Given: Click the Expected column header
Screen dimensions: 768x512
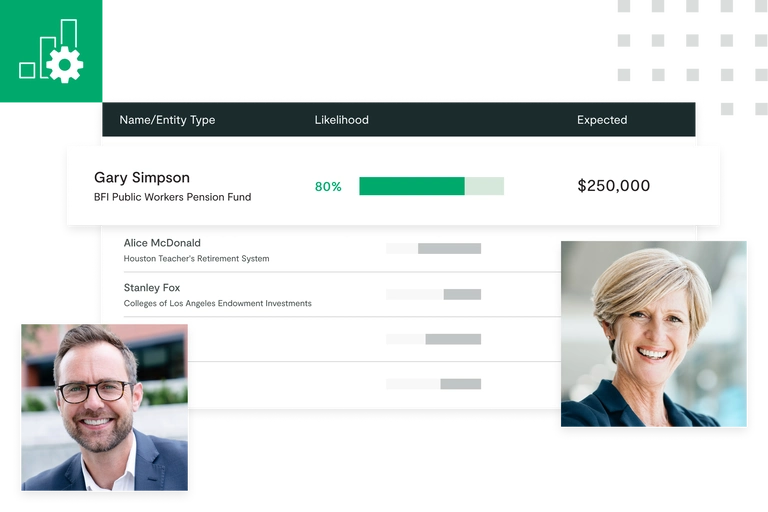Looking at the screenshot, I should [x=602, y=120].
